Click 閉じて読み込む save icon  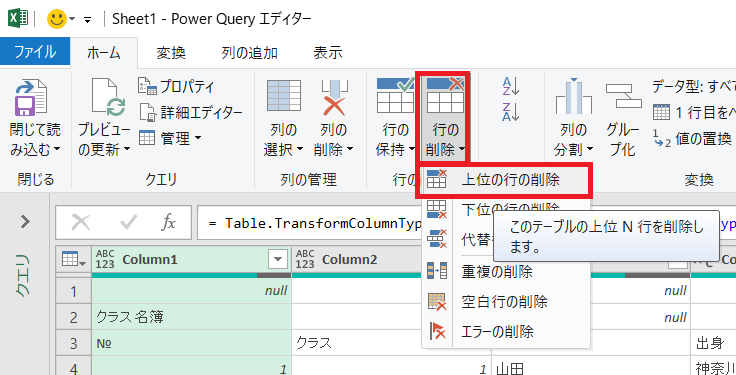(31, 97)
